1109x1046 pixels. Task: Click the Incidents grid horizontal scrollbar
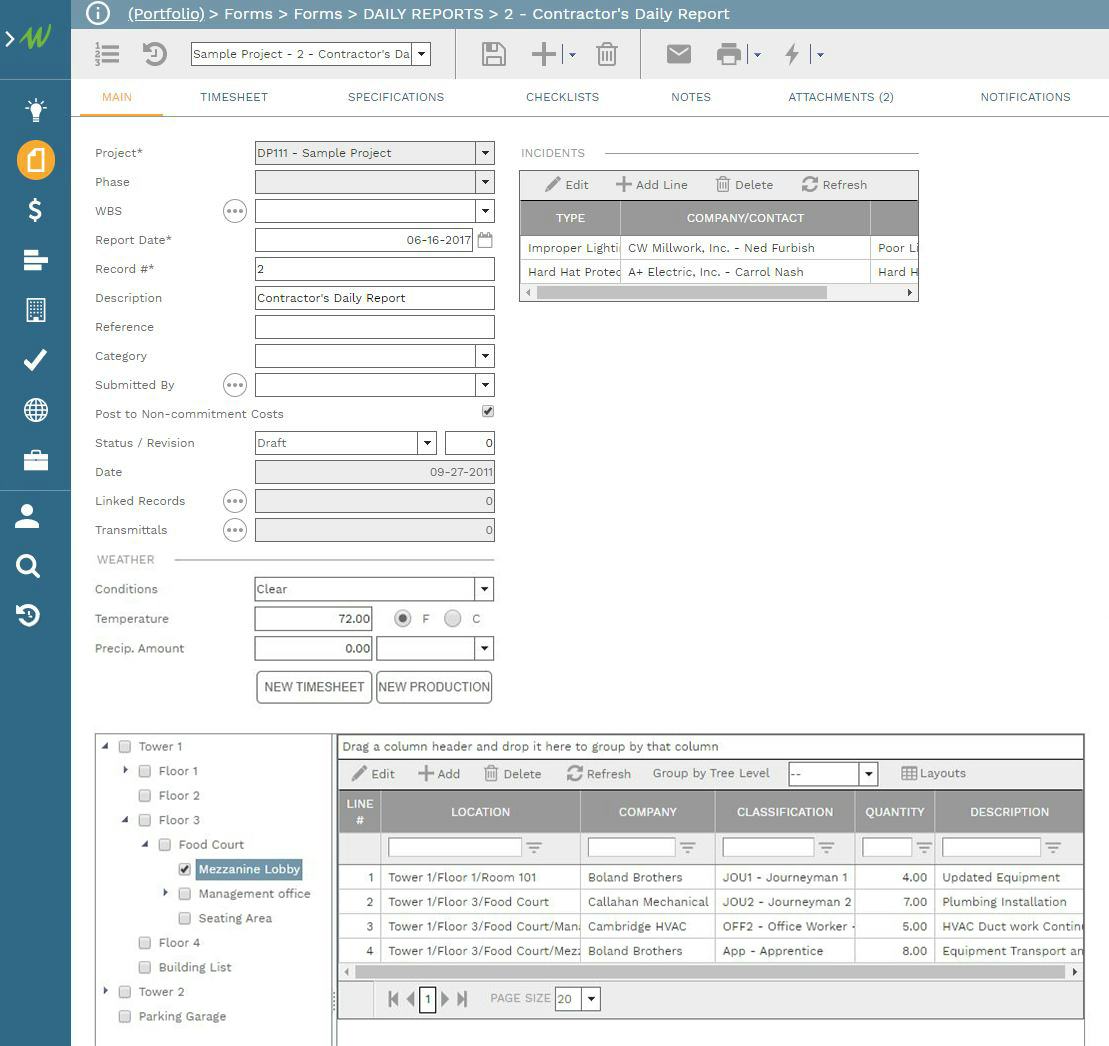[x=681, y=293]
